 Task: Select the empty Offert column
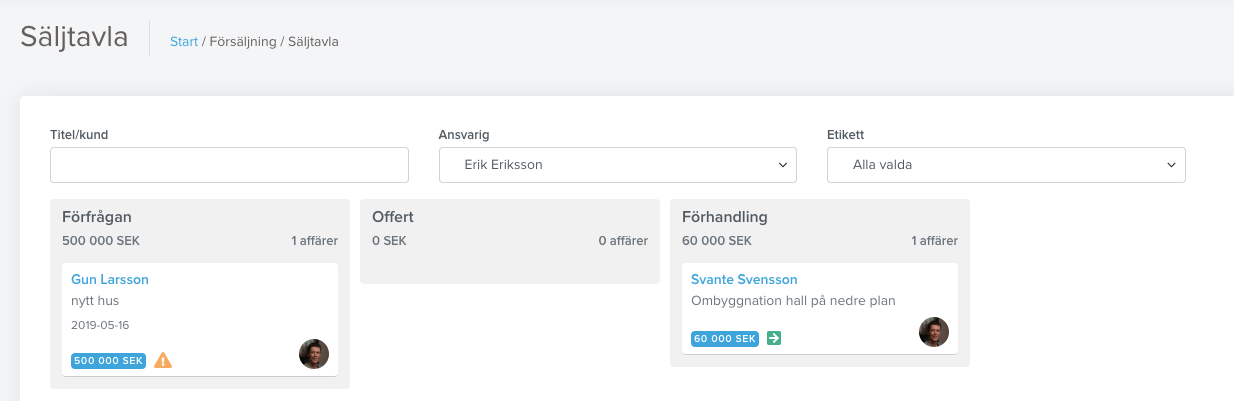pyautogui.click(x=510, y=241)
